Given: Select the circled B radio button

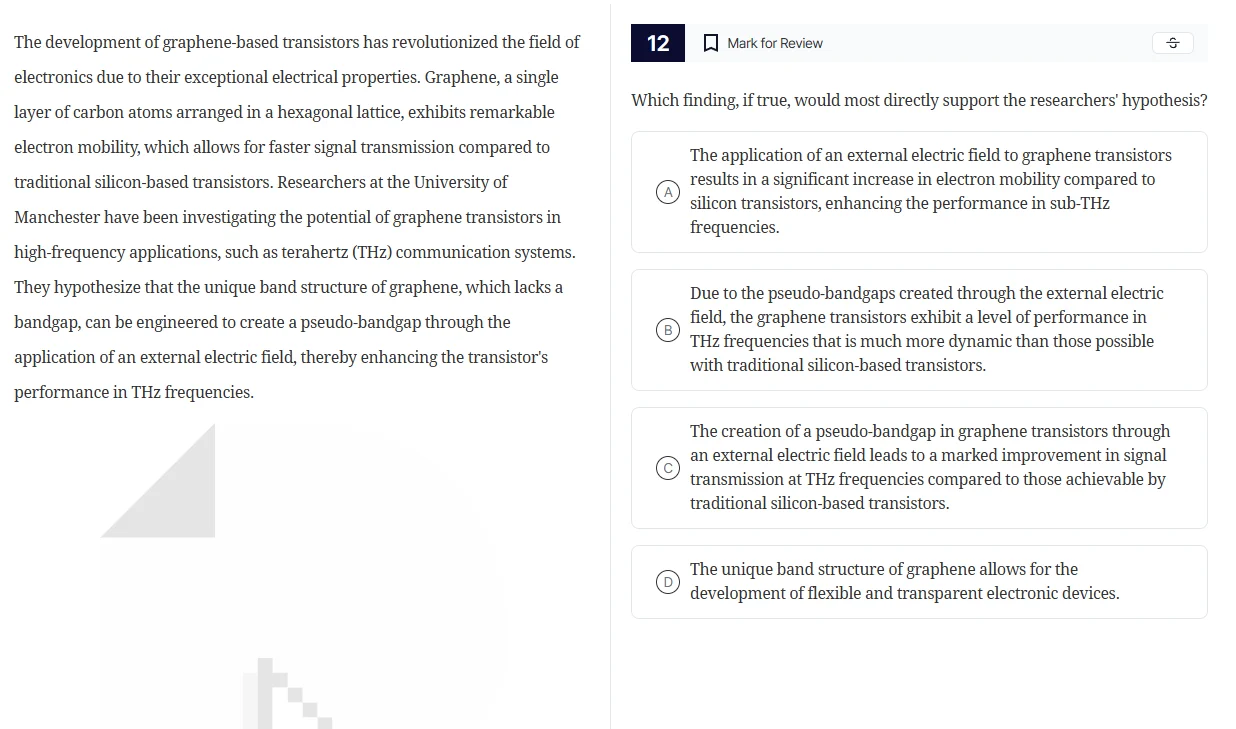Looking at the screenshot, I should pyautogui.click(x=668, y=330).
